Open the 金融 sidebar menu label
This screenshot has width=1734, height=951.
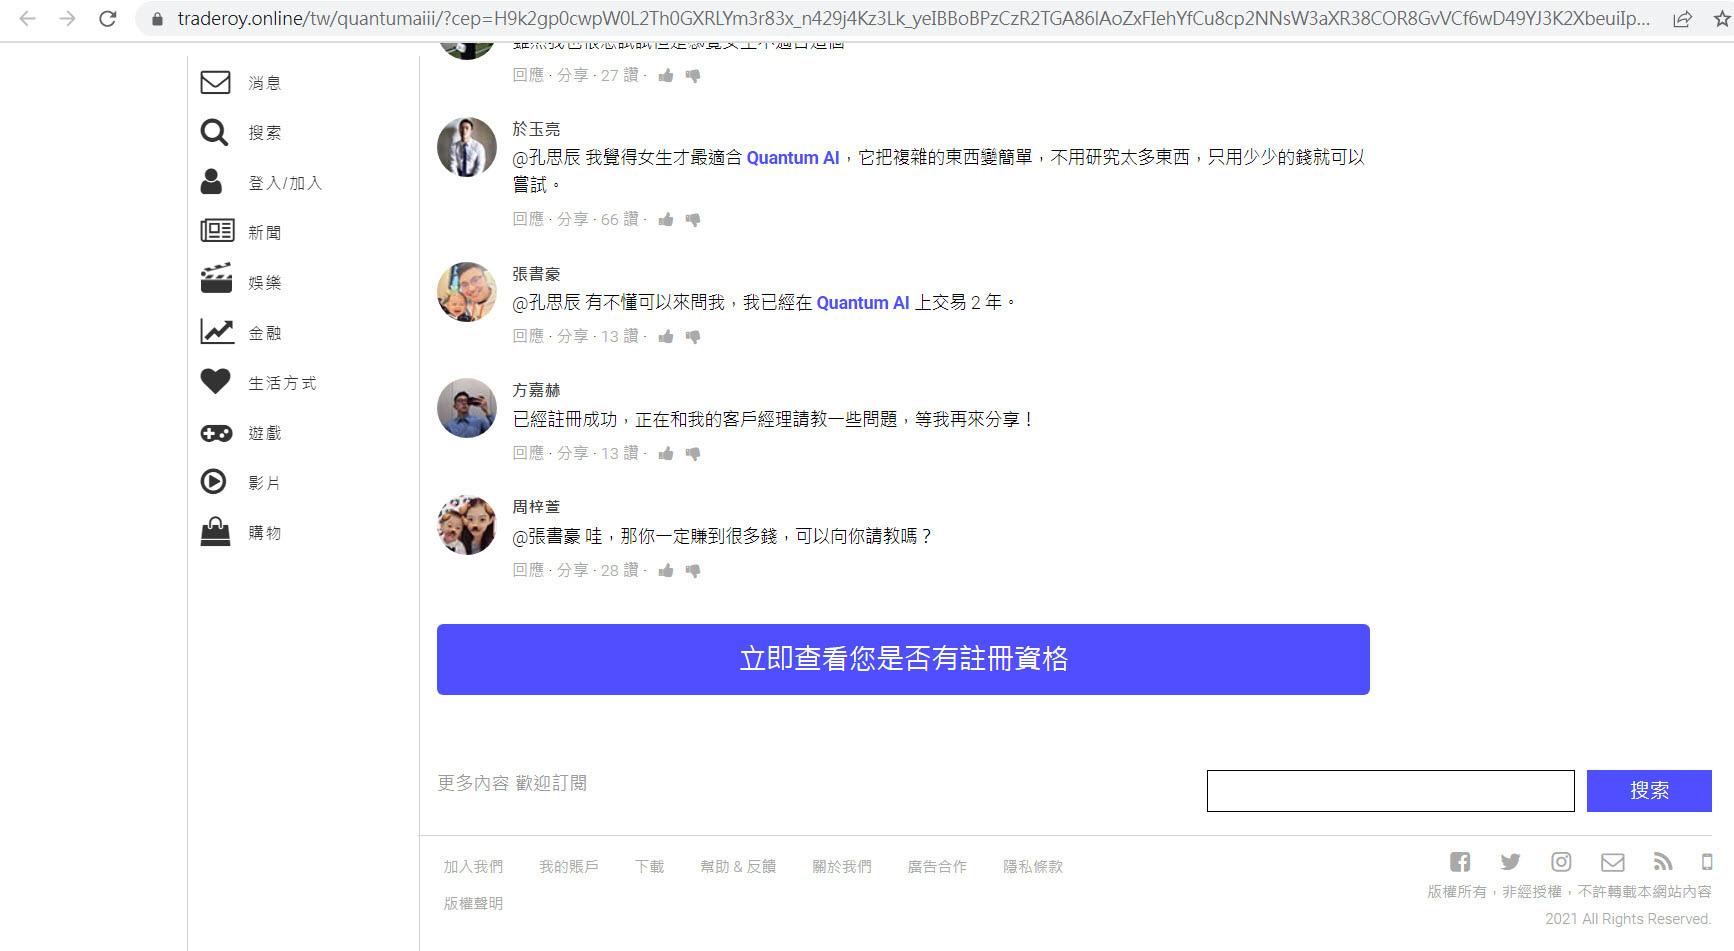click(265, 333)
